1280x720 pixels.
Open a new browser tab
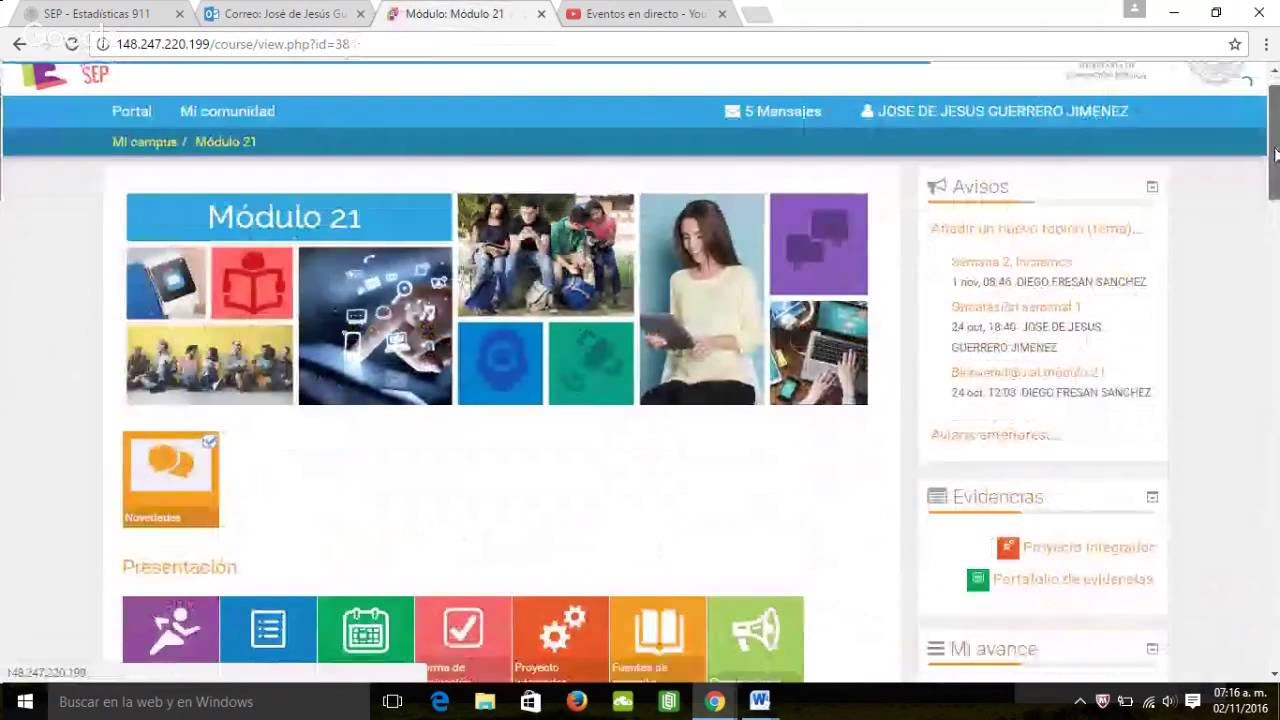(757, 14)
